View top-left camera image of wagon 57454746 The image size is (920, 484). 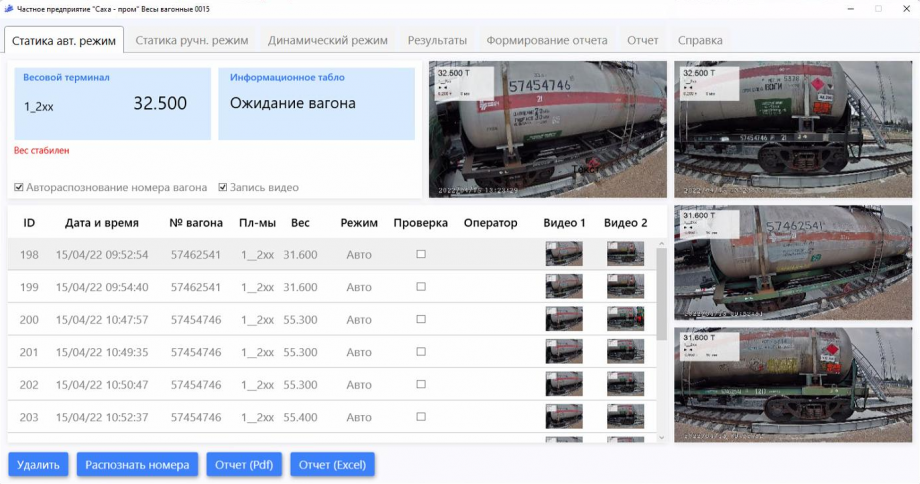(x=547, y=129)
